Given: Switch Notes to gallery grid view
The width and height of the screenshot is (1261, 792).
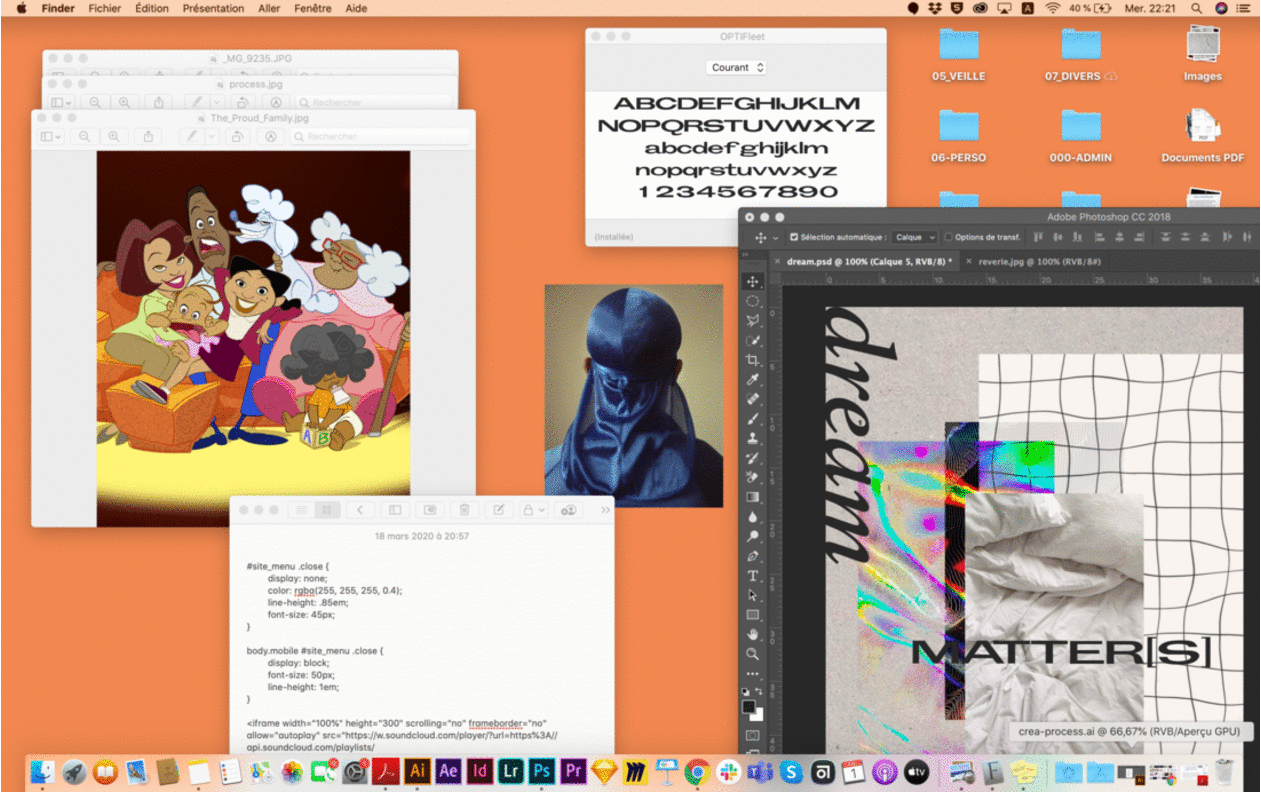Looking at the screenshot, I should (327, 510).
